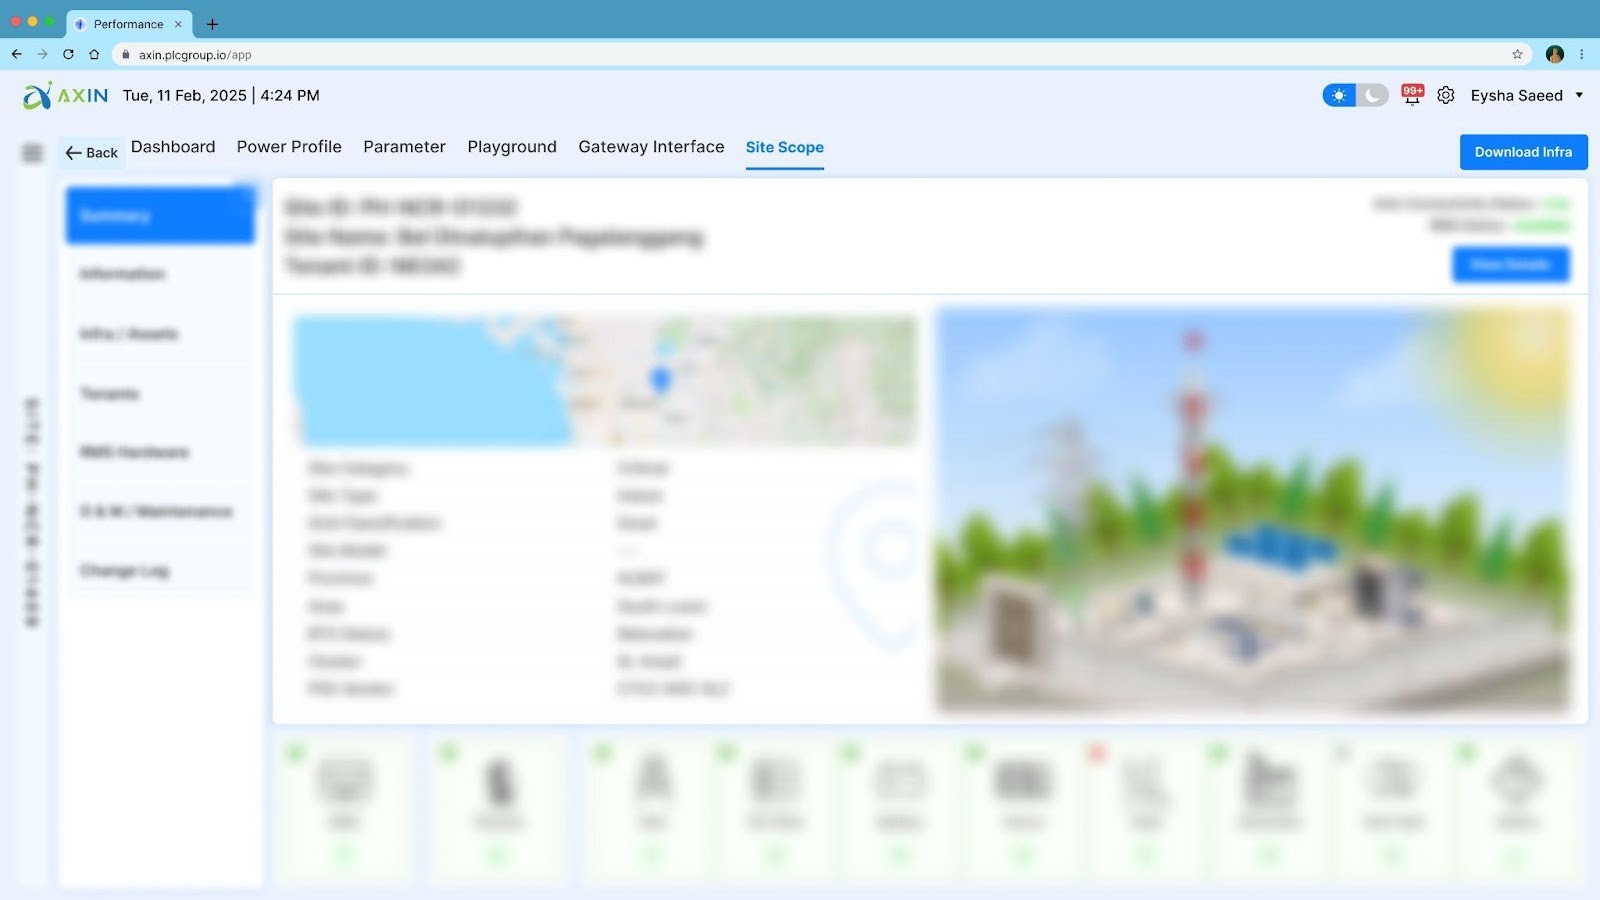The height and width of the screenshot is (900, 1600).
Task: Bookmark the page using the star icon
Action: pyautogui.click(x=1516, y=55)
